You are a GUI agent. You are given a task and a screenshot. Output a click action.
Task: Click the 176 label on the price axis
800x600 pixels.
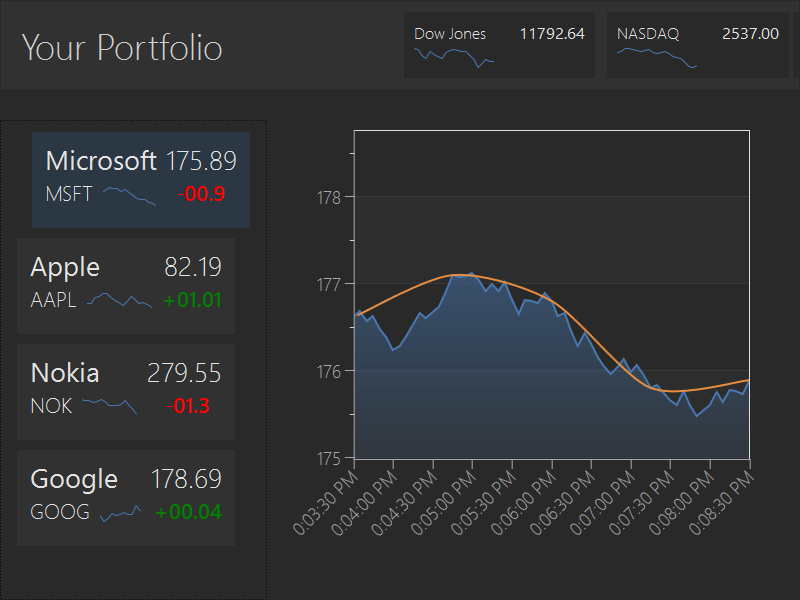click(329, 371)
